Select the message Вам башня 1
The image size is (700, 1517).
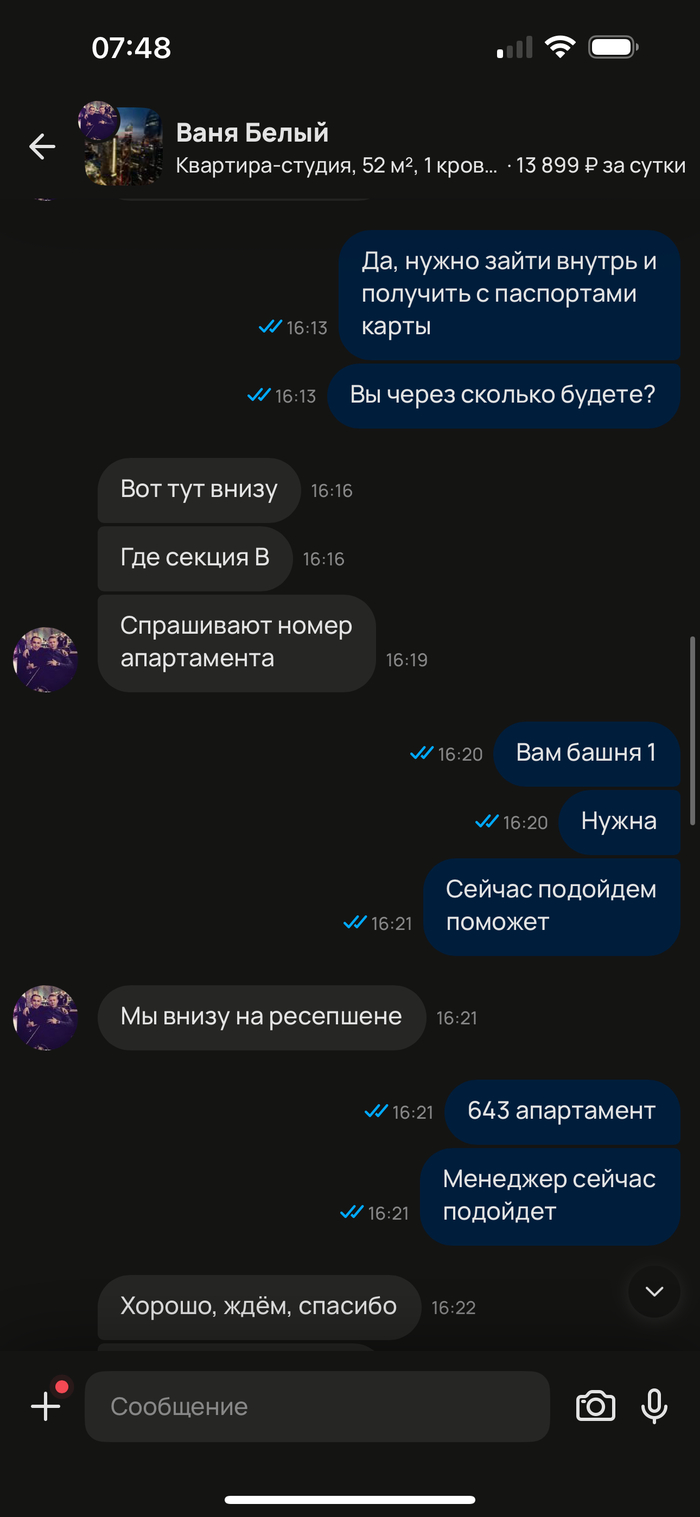click(586, 752)
